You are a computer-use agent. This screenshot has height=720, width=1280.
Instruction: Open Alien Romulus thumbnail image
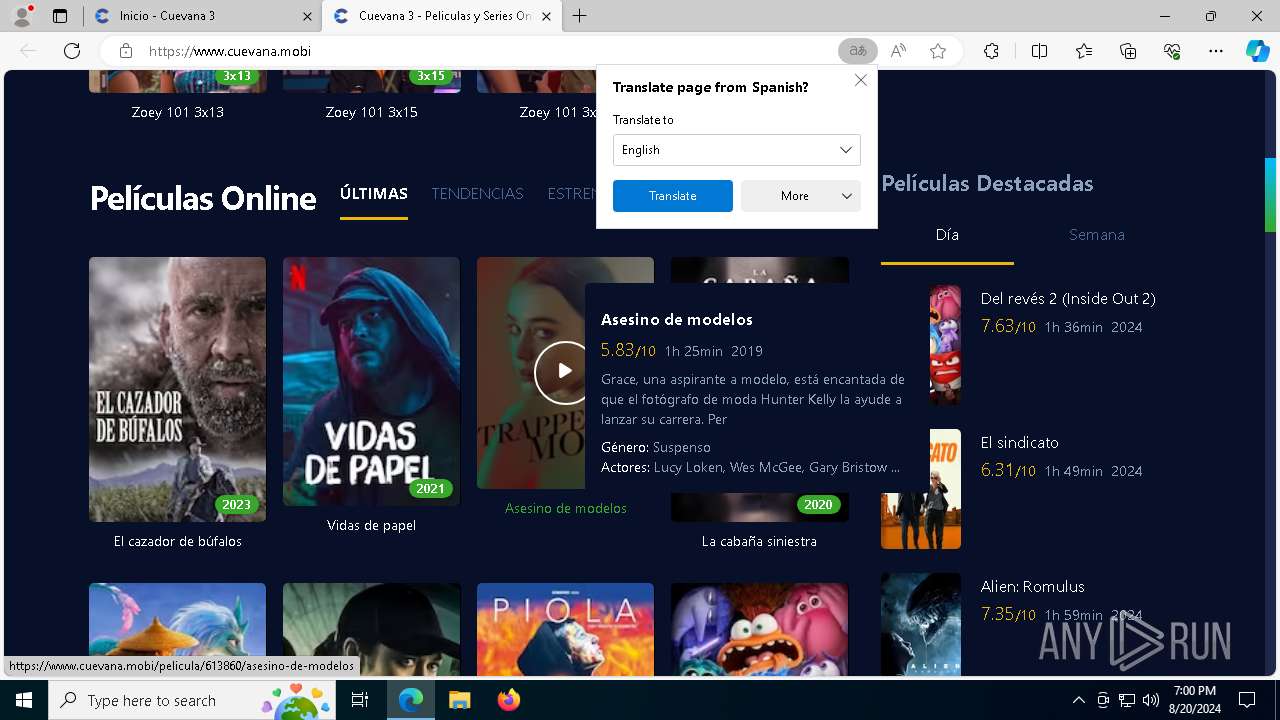(921, 625)
